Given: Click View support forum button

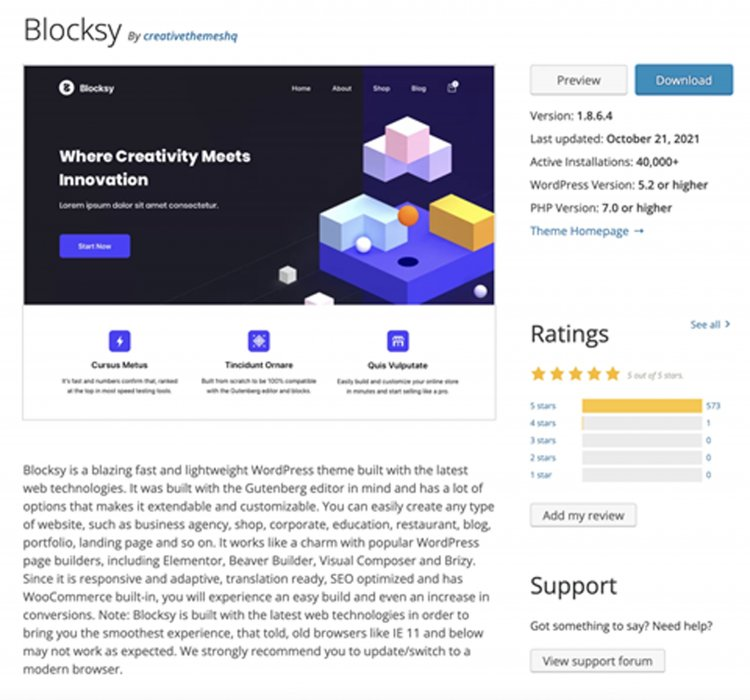Looking at the screenshot, I should point(597,661).
